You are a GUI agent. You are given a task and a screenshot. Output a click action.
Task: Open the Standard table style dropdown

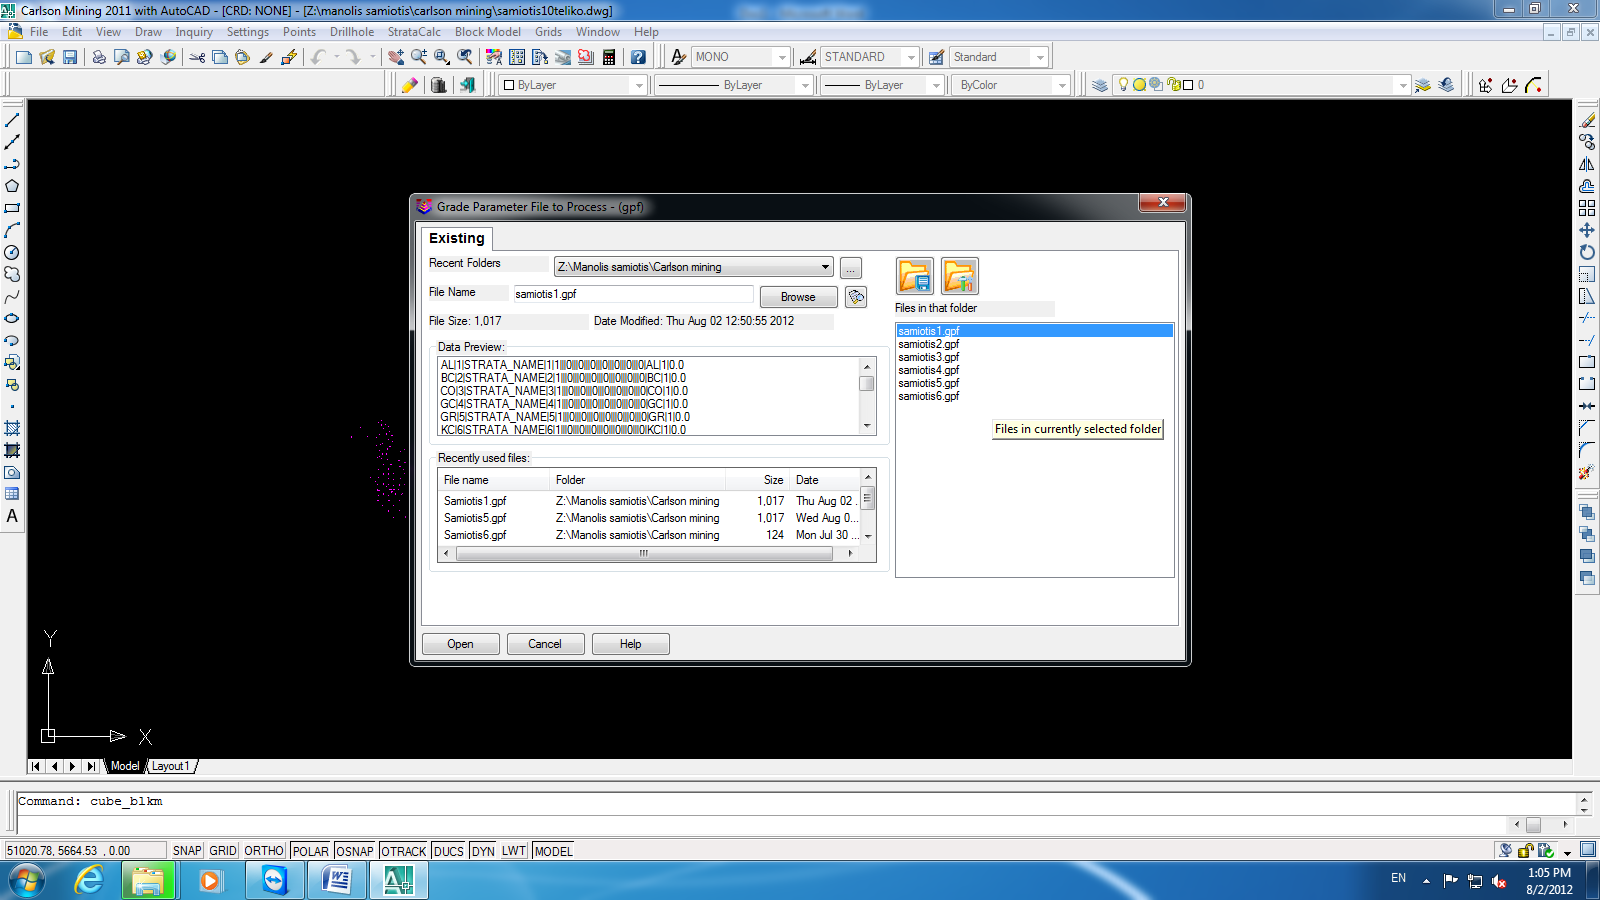[1040, 57]
